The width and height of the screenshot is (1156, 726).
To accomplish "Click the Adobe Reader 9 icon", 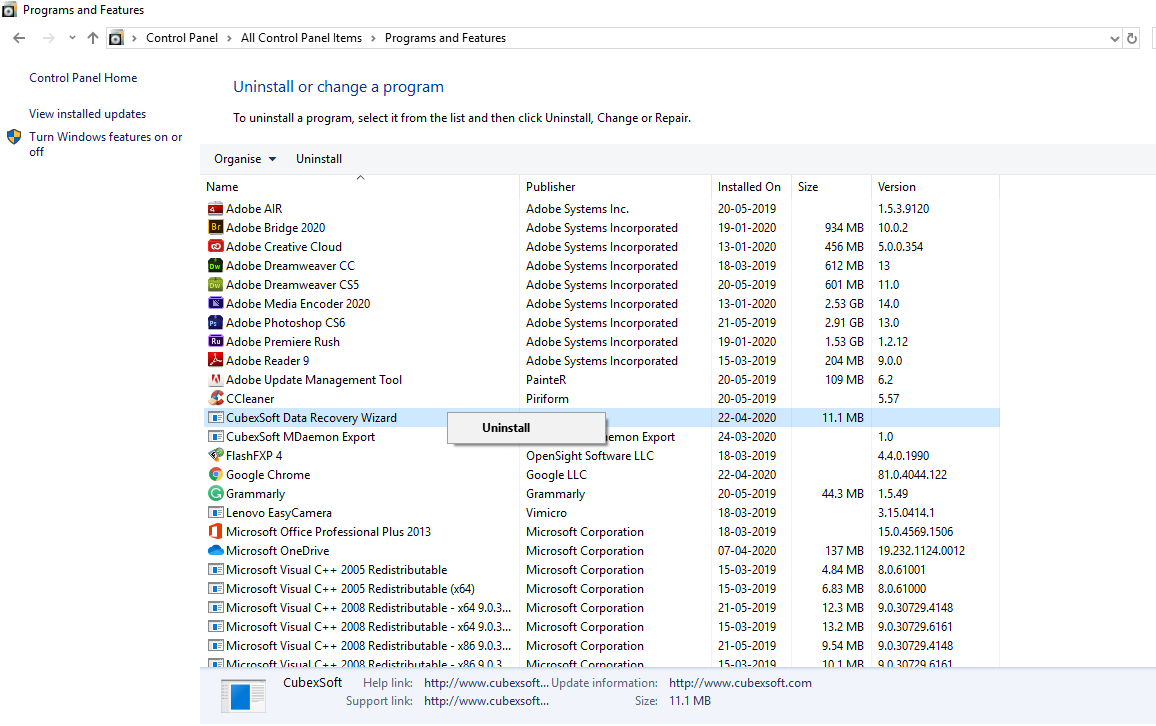I will (x=215, y=360).
